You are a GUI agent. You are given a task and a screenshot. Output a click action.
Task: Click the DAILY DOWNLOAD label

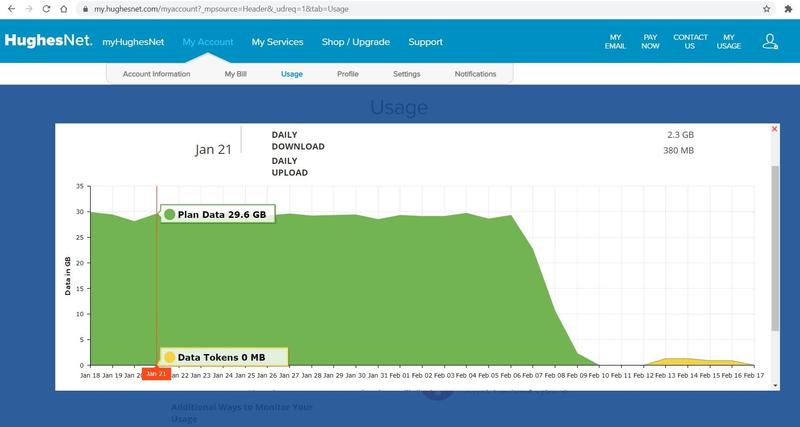(298, 140)
